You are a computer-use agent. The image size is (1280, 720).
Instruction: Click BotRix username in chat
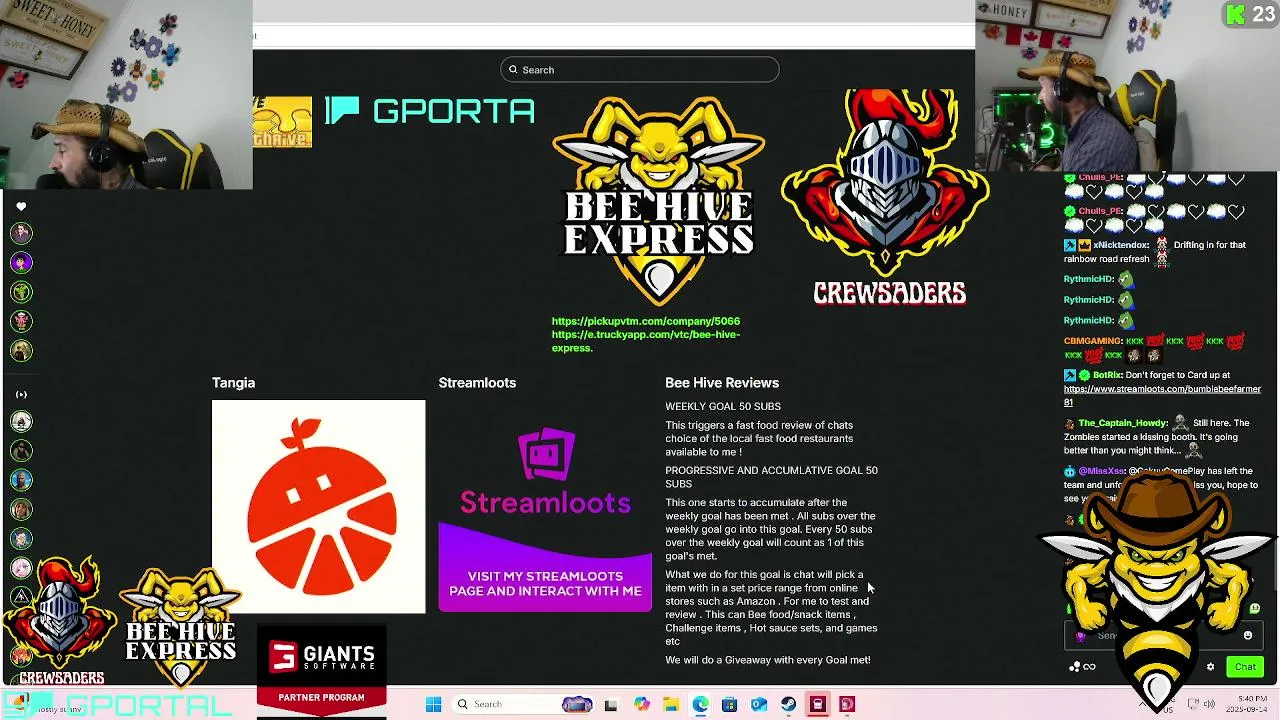click(x=1106, y=375)
